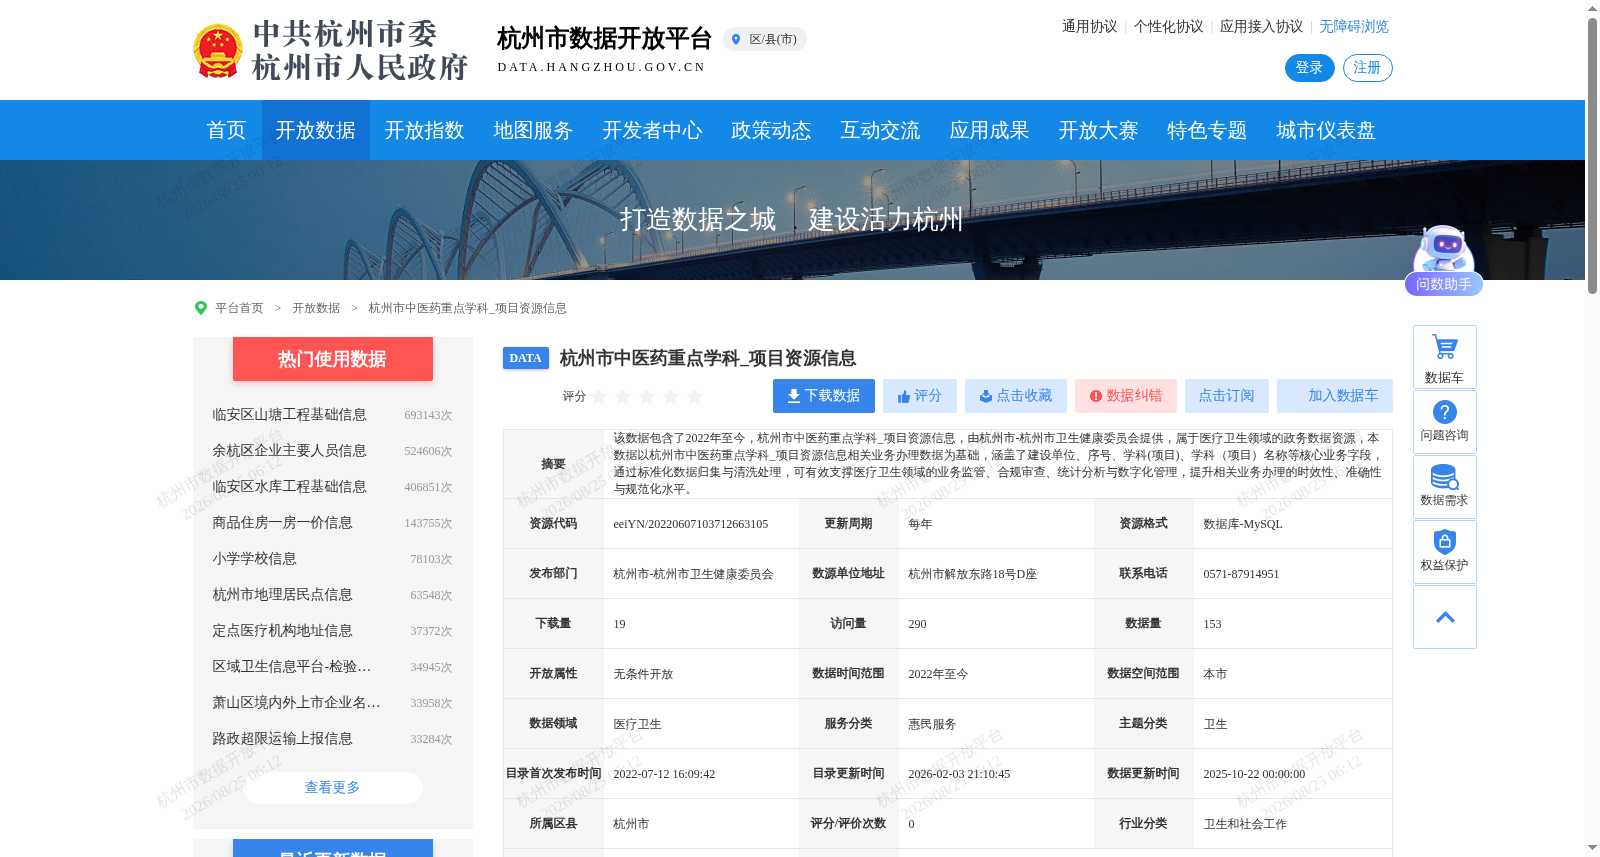
Task: Open 开放数据 nav tab
Action: (x=316, y=130)
